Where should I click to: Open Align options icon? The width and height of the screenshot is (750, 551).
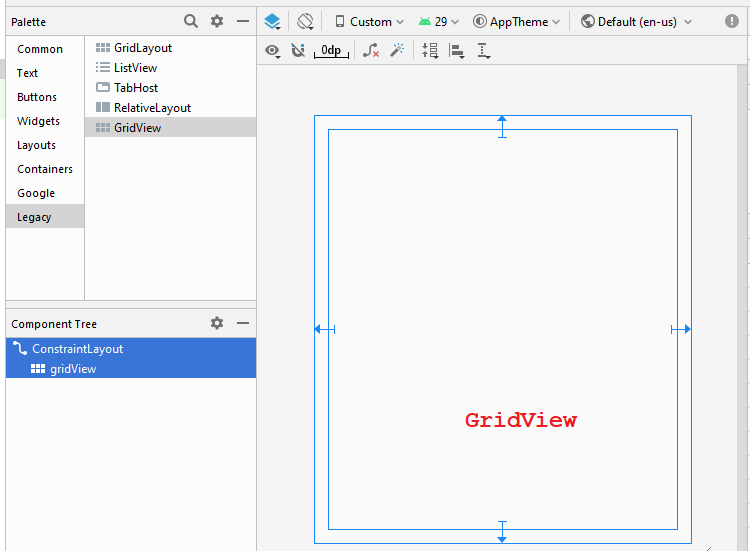click(x=456, y=51)
